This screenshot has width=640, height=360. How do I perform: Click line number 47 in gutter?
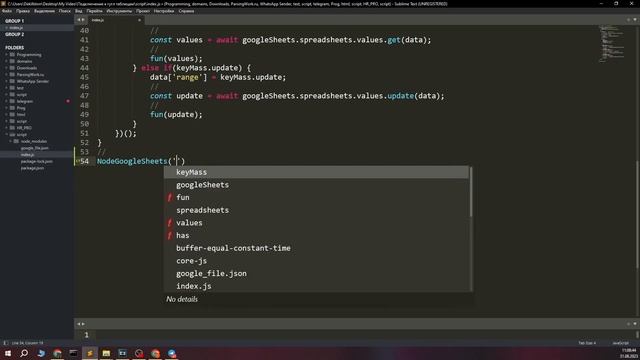point(84,96)
